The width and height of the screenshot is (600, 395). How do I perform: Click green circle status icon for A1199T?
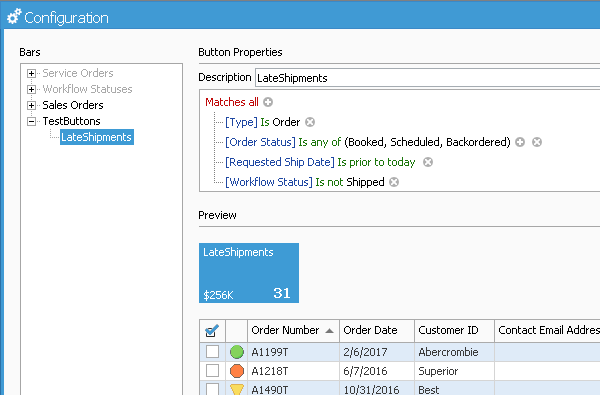point(237,352)
